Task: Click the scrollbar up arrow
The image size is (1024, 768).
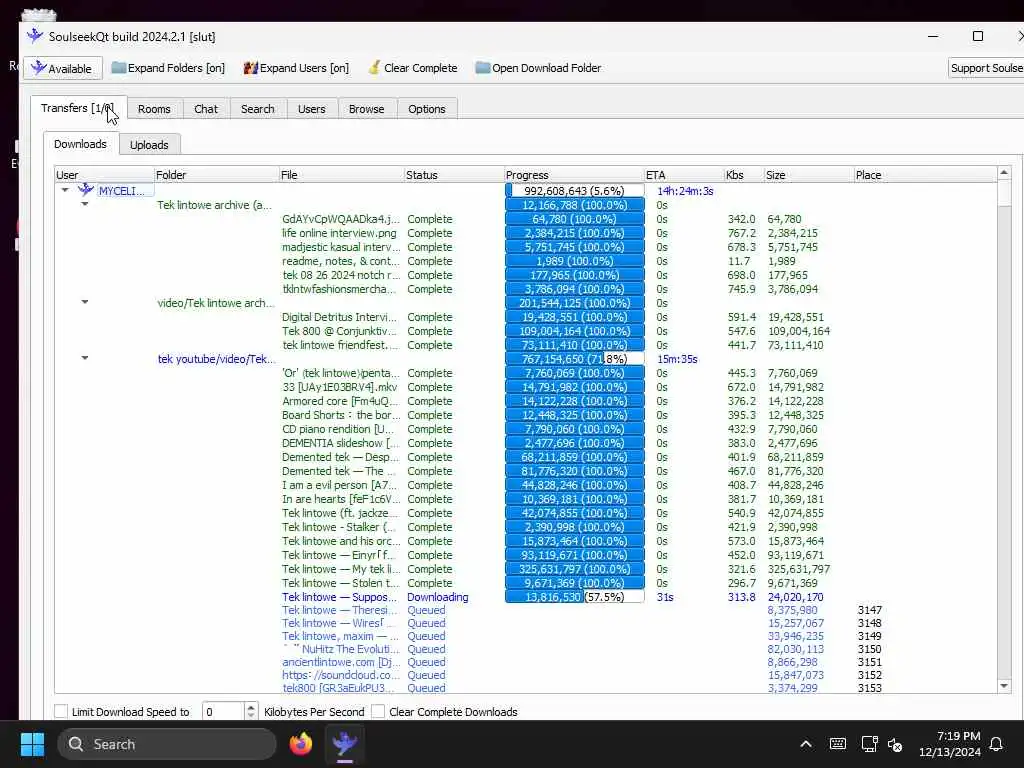Action: click(x=1004, y=173)
